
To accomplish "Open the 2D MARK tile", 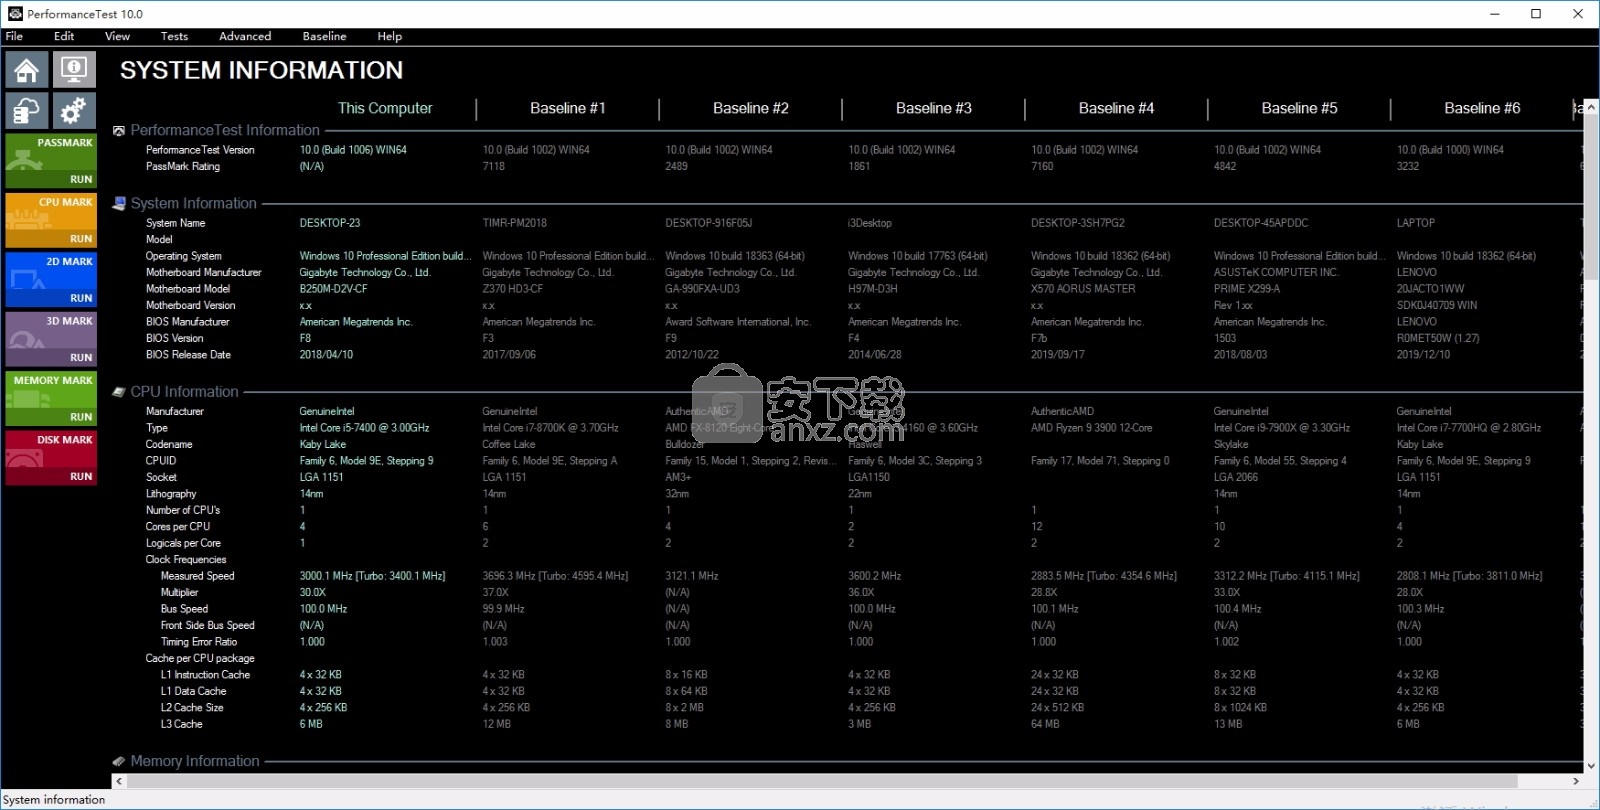I will pyautogui.click(x=51, y=280).
